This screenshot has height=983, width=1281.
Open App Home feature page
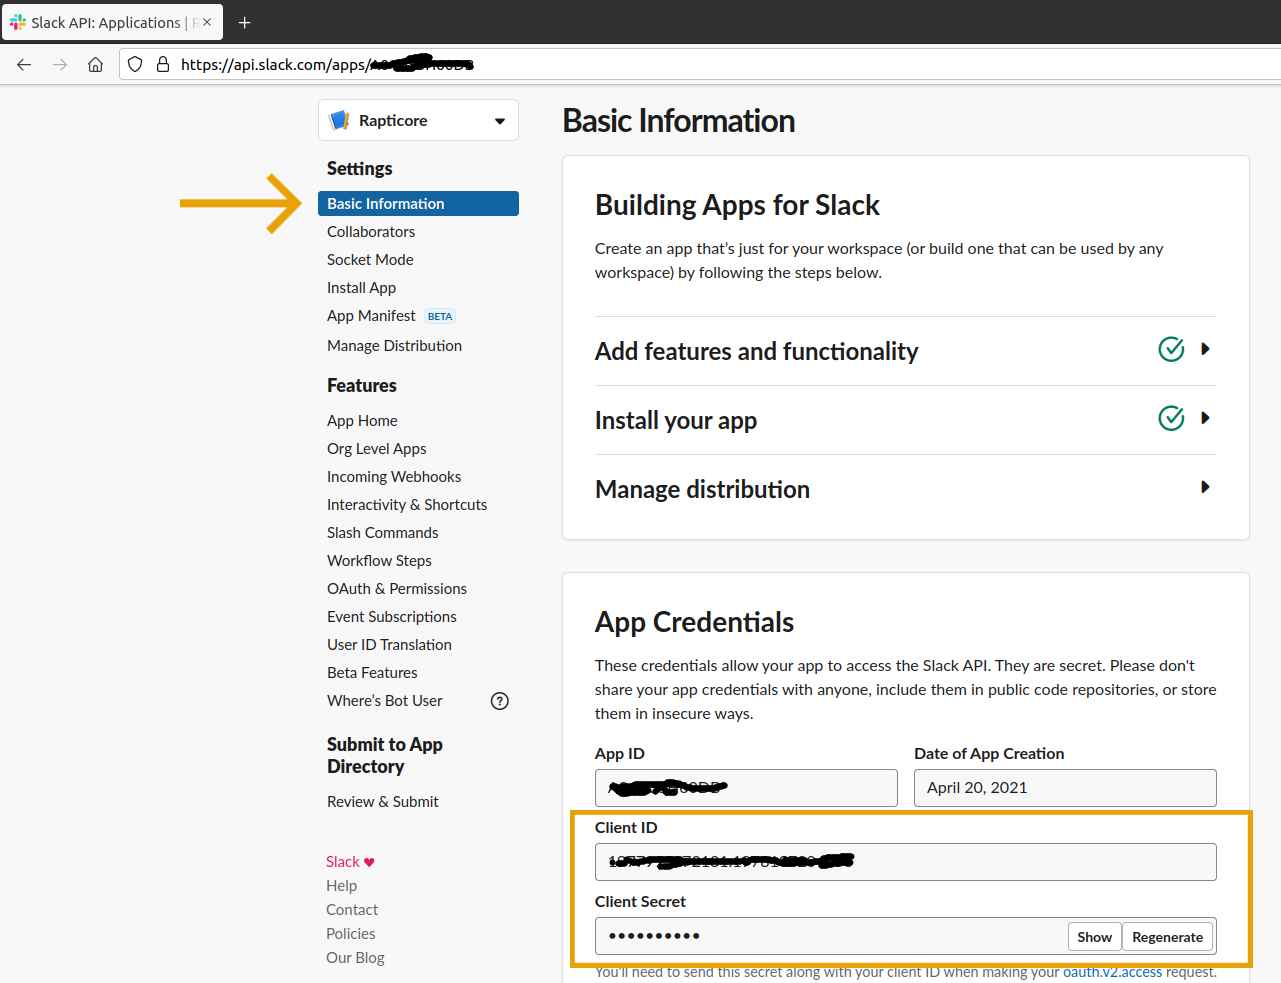coord(362,421)
